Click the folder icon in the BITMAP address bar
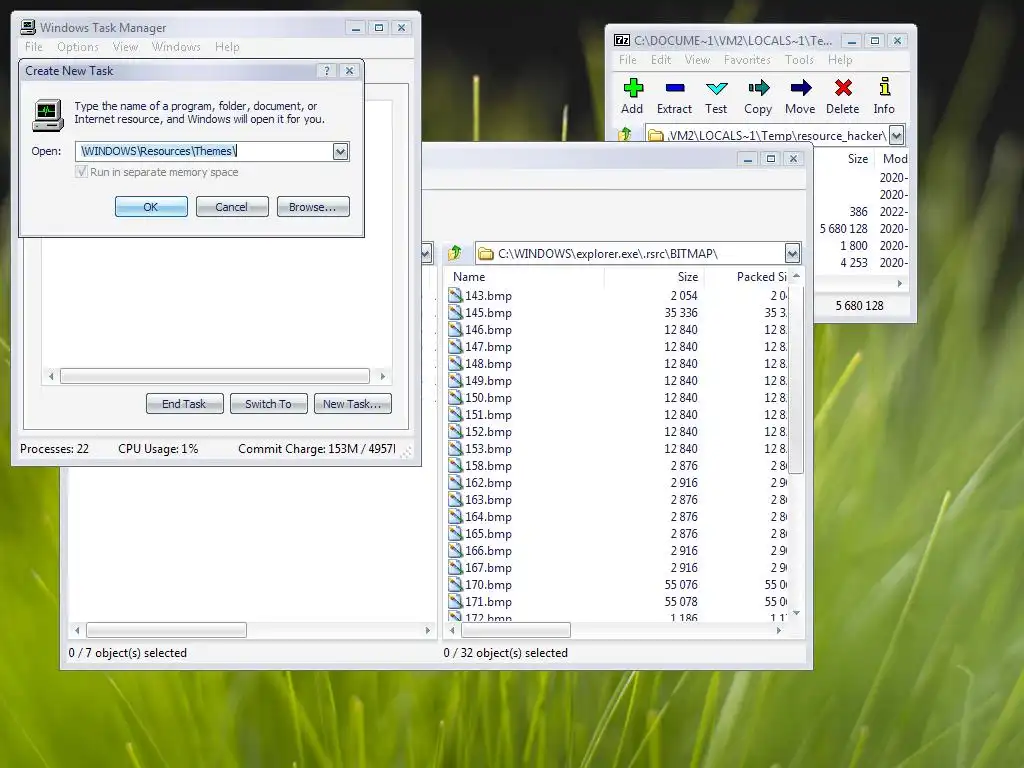 click(x=486, y=253)
